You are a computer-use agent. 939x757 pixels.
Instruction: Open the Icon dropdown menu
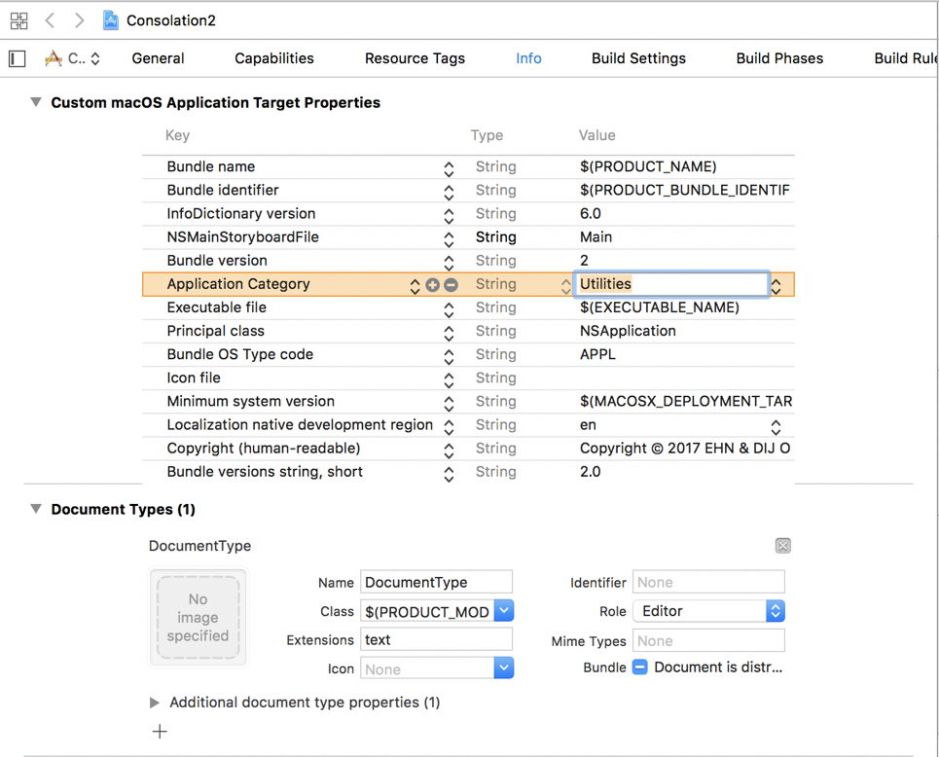point(504,669)
